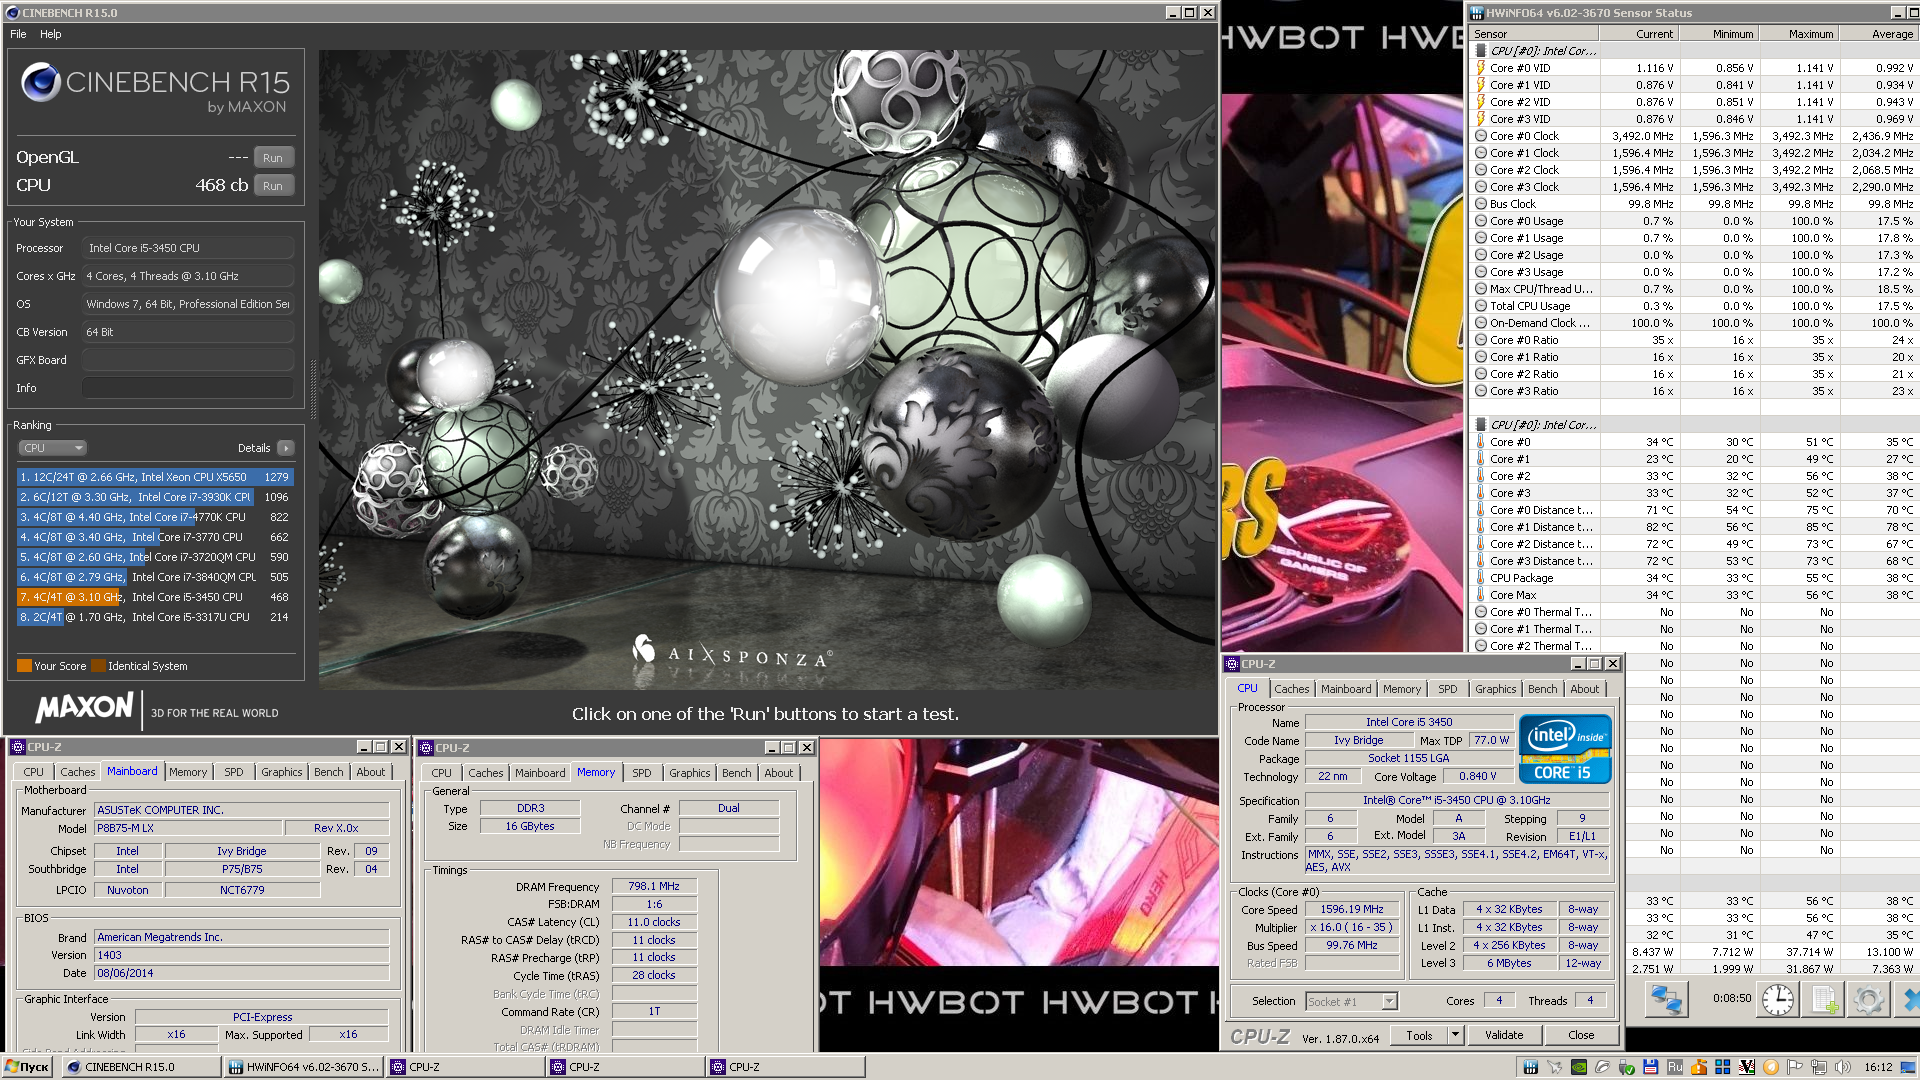Click the network connection tray icon
The image size is (1920, 1080).
[1818, 1067]
